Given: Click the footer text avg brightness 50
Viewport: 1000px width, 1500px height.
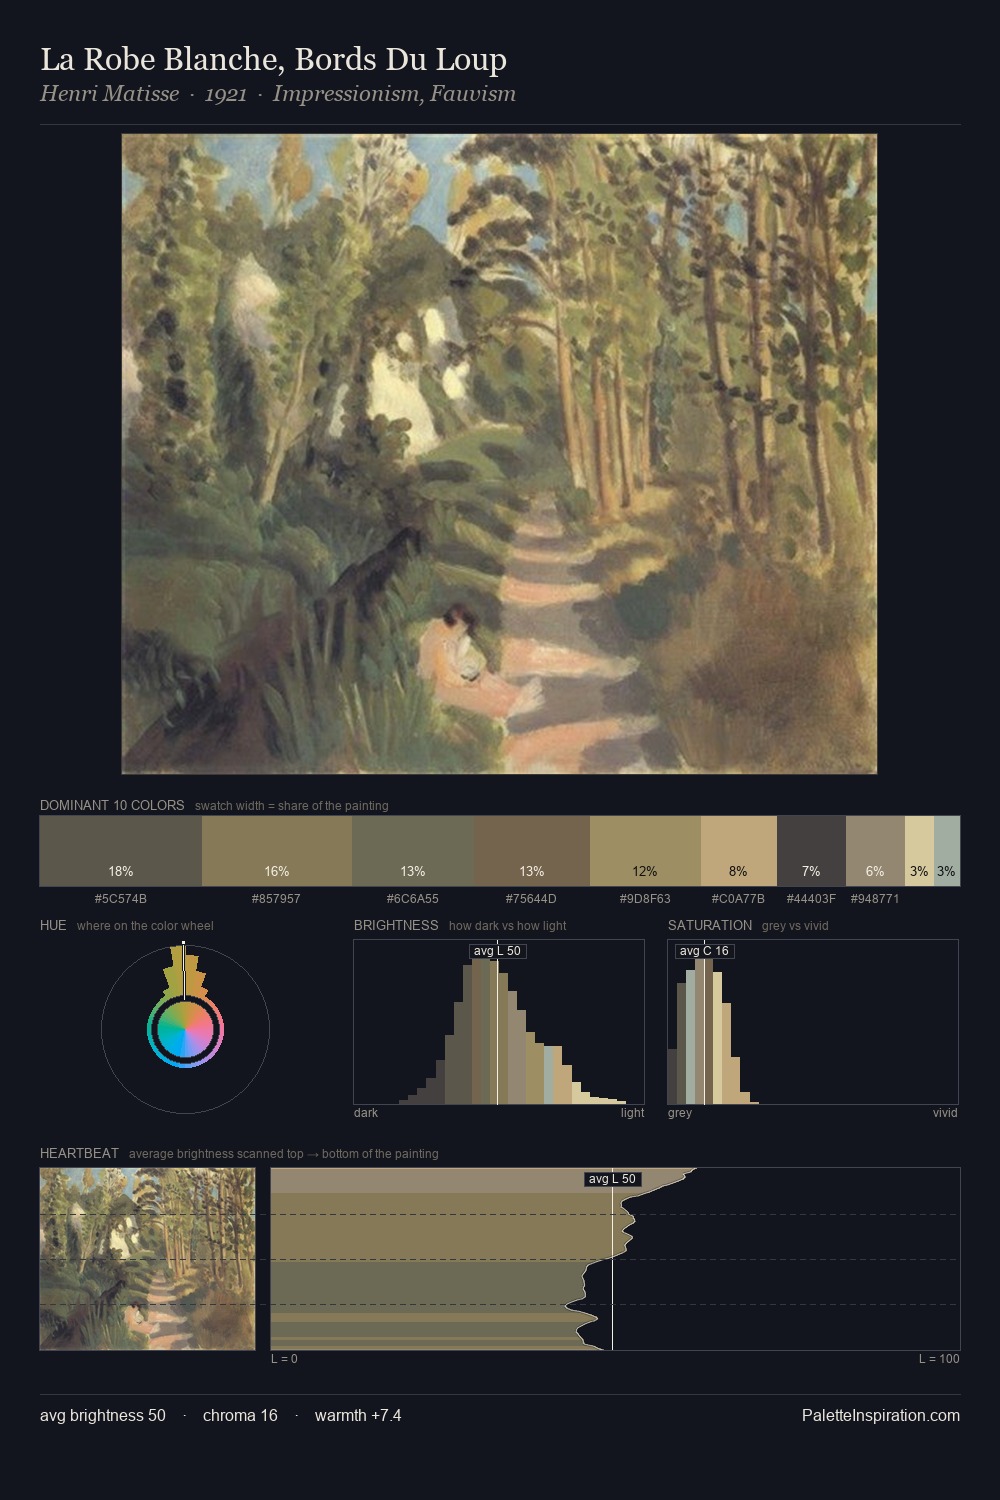Looking at the screenshot, I should click(103, 1415).
